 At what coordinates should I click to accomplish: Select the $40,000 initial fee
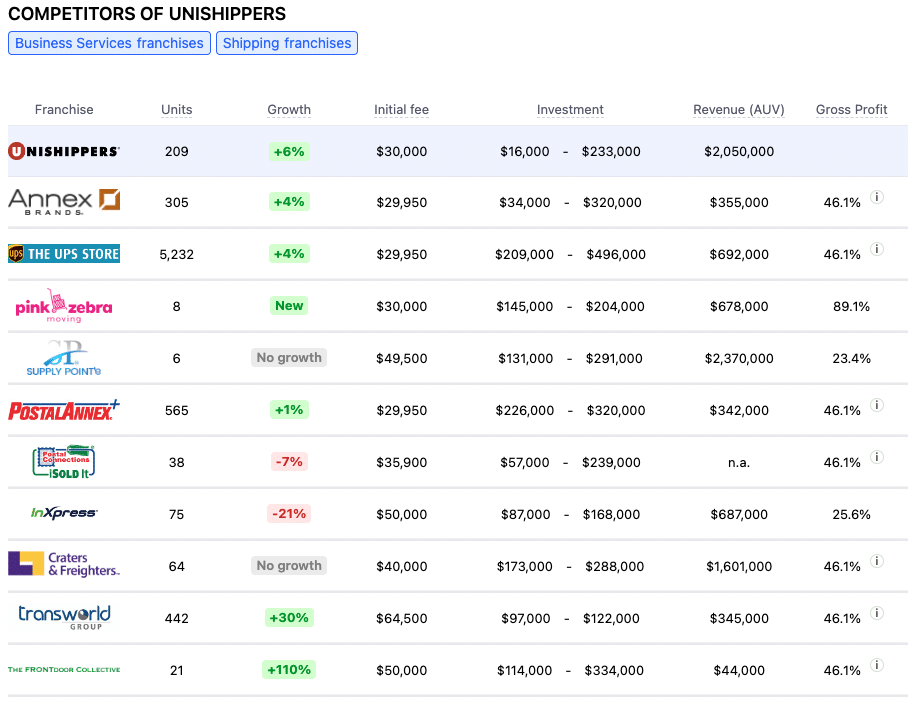[x=402, y=566]
